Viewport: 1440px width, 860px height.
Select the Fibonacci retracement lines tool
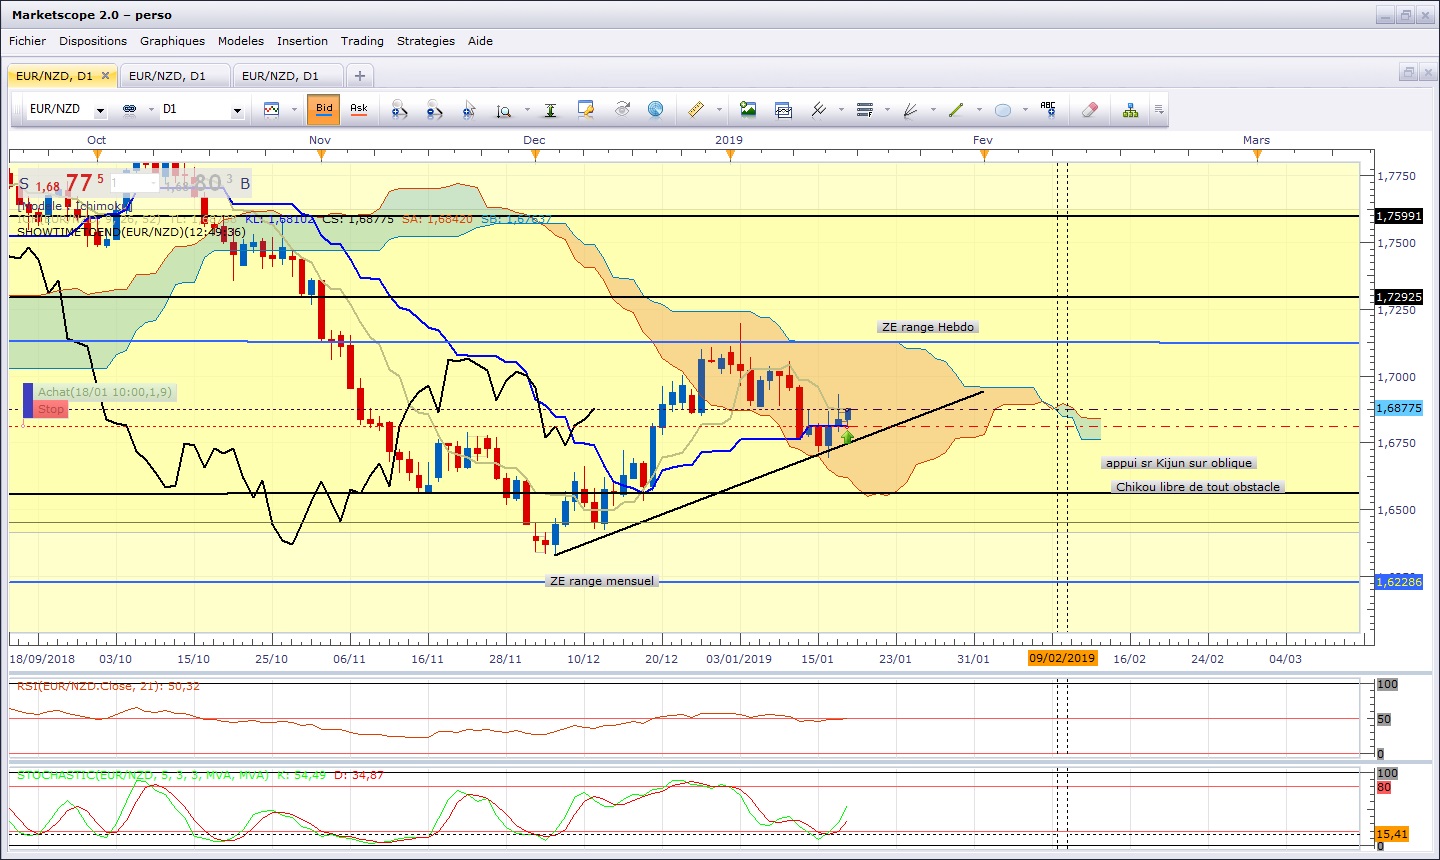[x=865, y=109]
